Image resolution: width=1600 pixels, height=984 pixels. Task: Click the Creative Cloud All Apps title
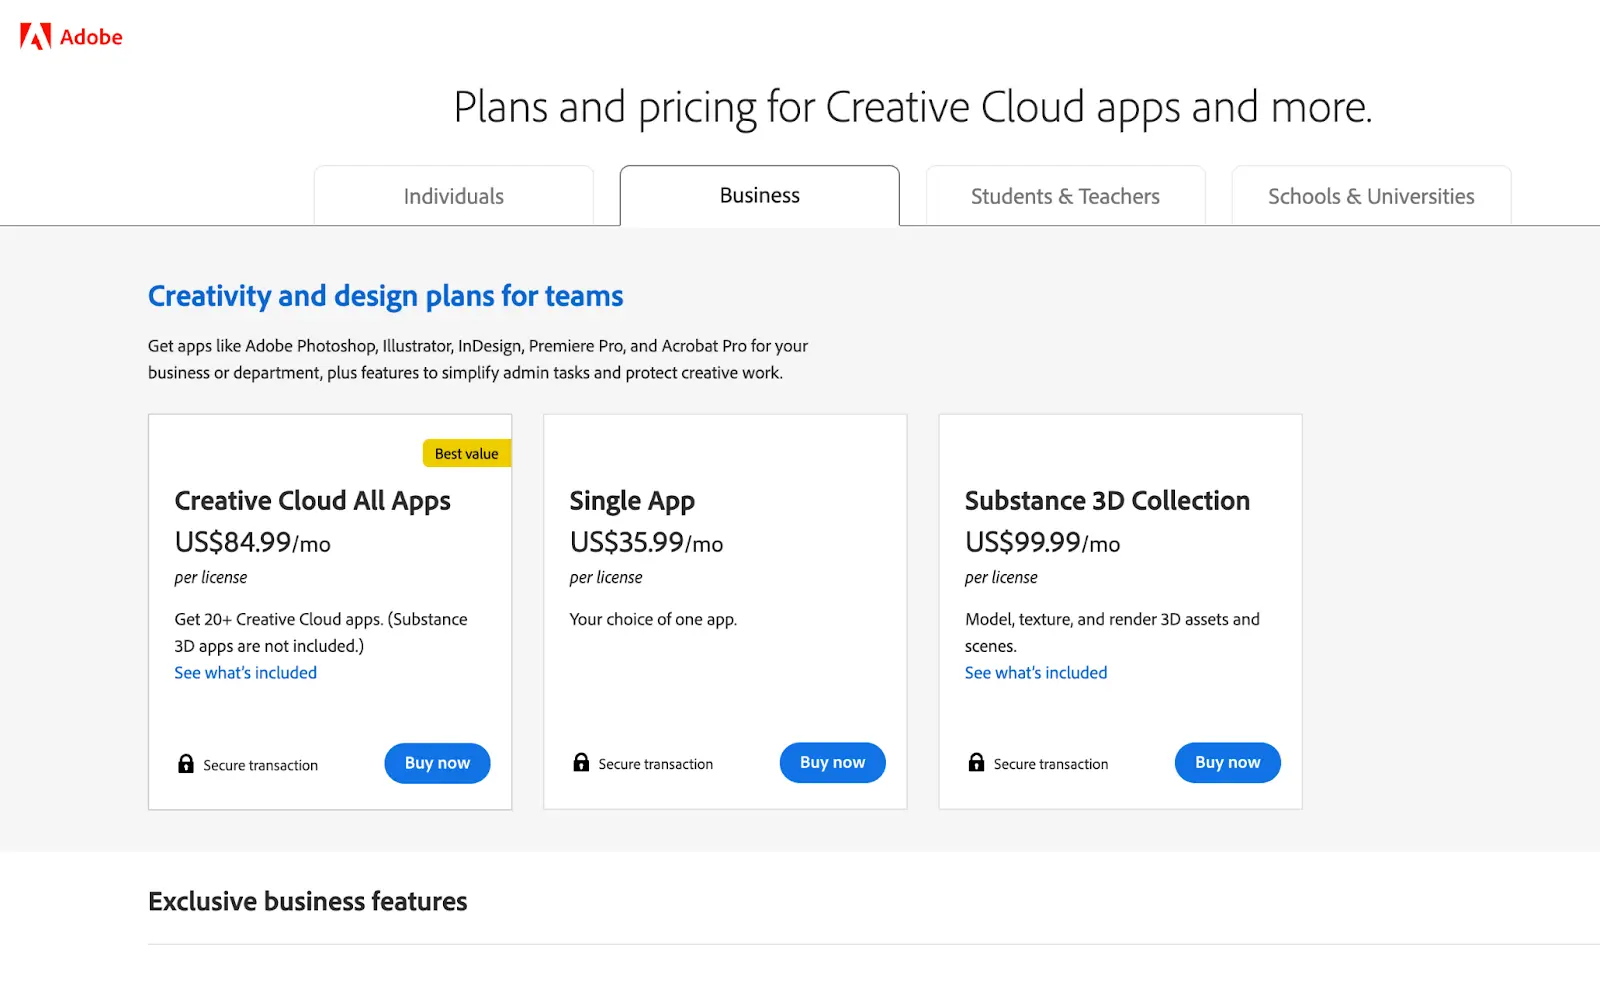(x=312, y=501)
